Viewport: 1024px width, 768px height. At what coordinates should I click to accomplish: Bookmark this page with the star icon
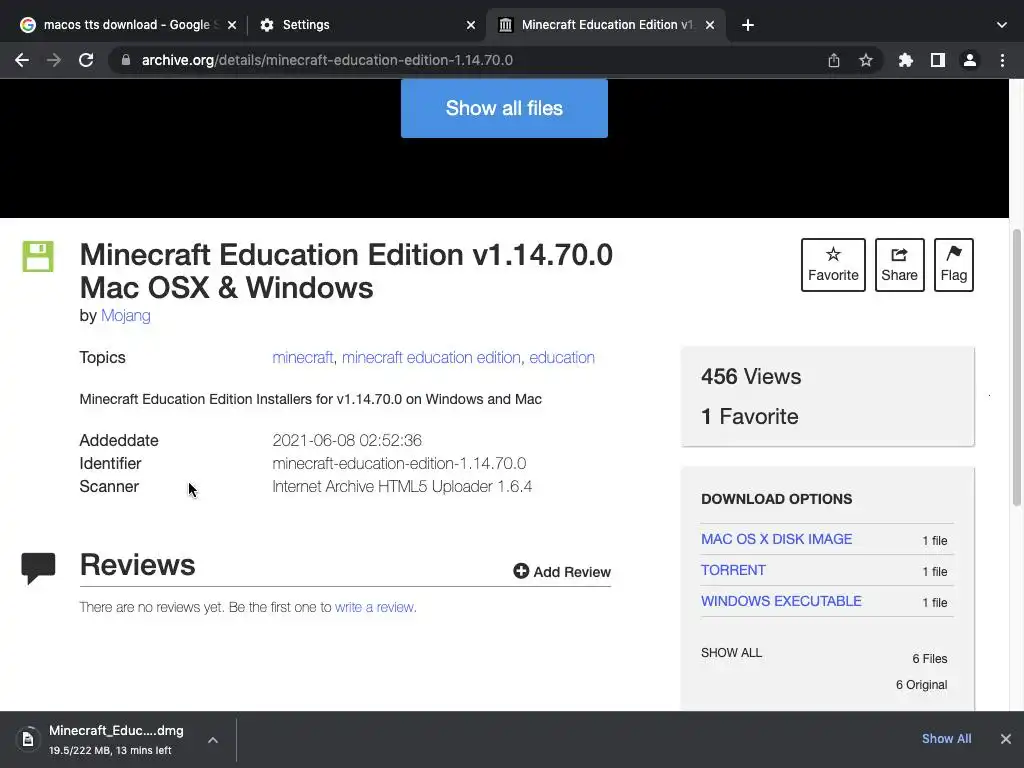pos(866,60)
